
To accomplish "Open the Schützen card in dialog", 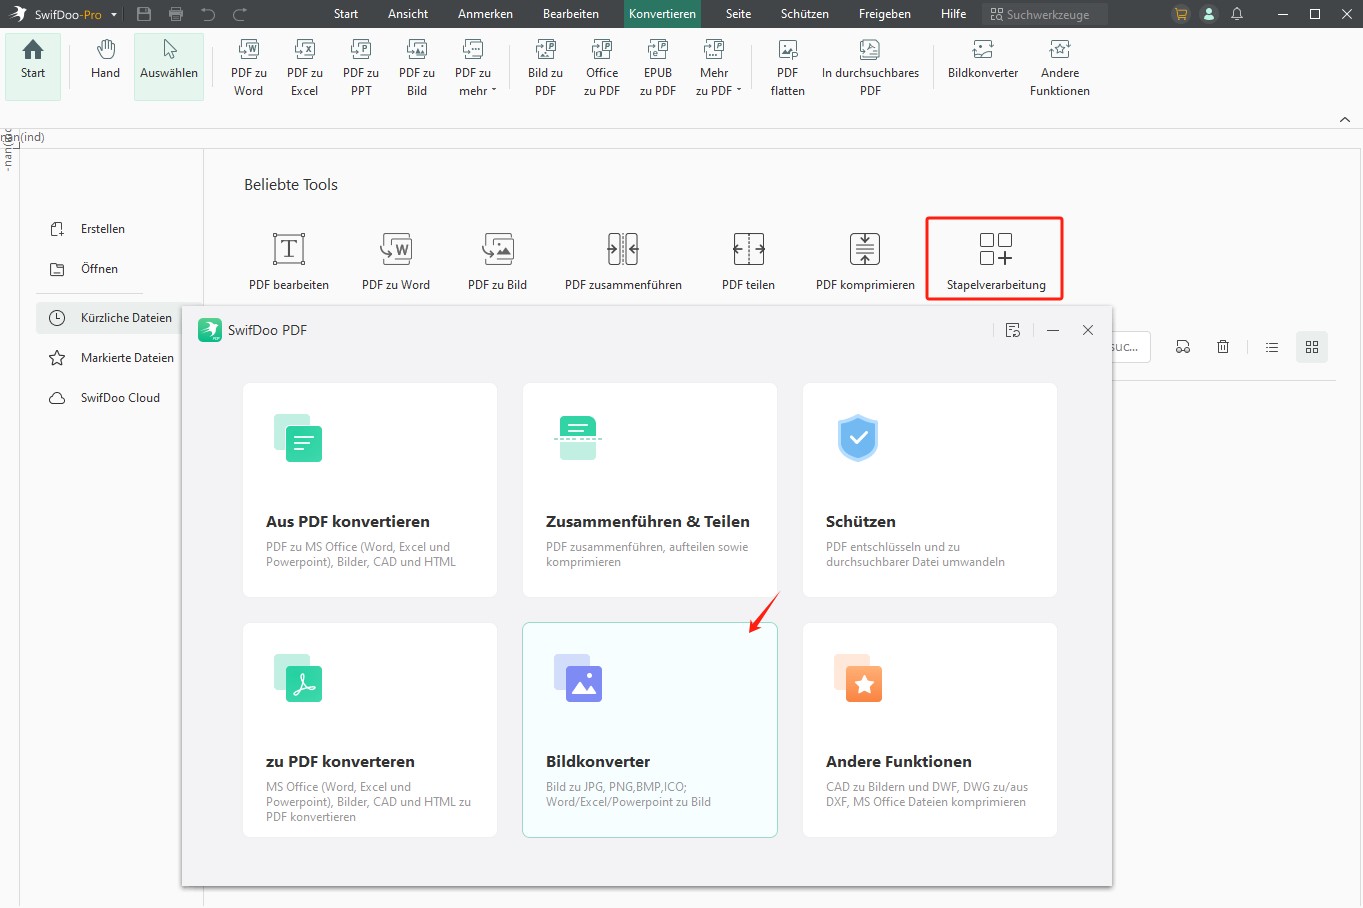I will [930, 490].
